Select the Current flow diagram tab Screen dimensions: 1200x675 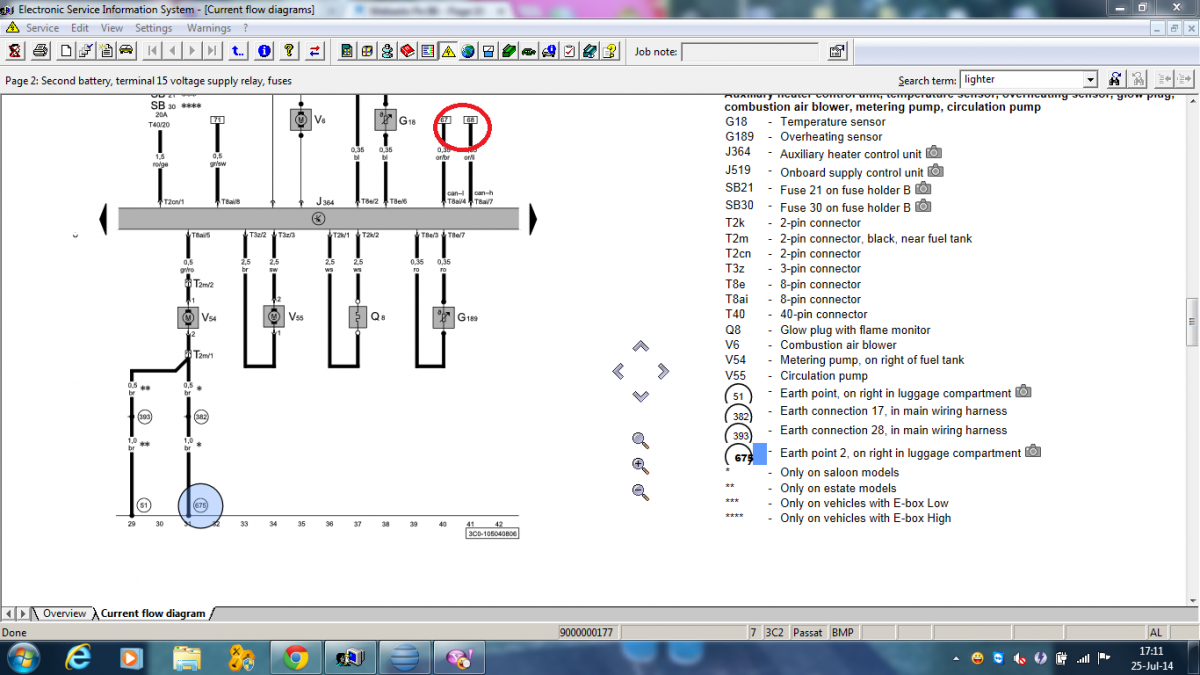(153, 613)
